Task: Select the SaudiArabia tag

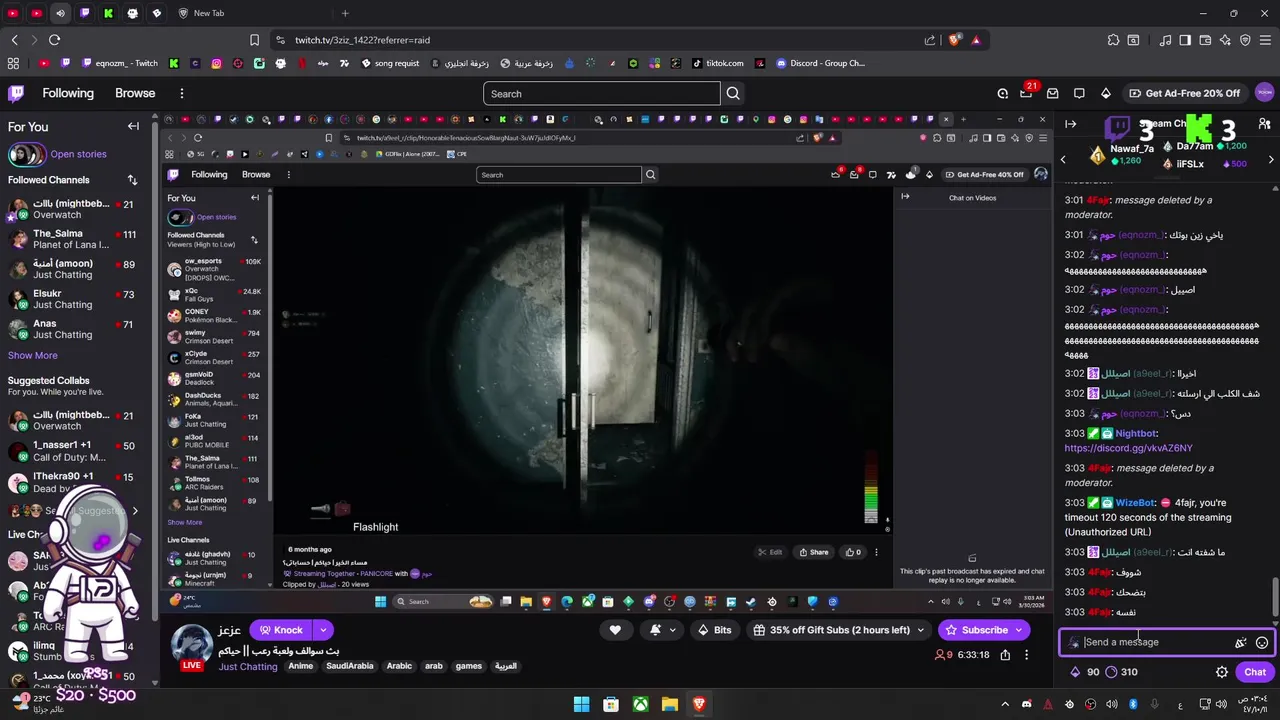Action: tap(349, 666)
